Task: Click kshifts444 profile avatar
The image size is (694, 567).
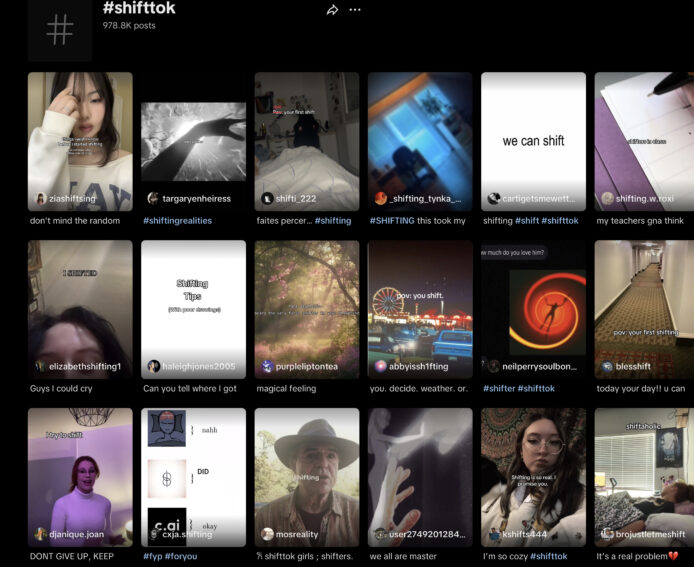Action: (494, 534)
